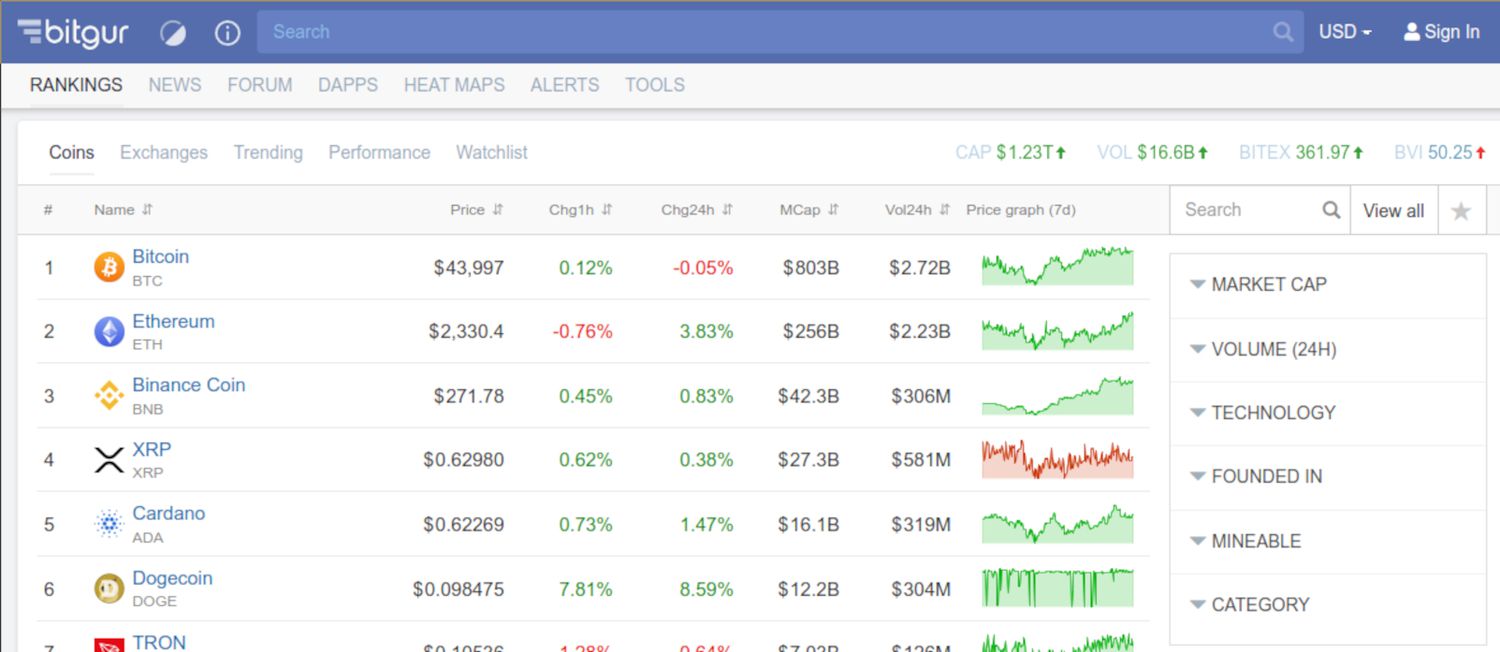1500x652 pixels.
Task: Sort table by Name column
Action: [123, 210]
